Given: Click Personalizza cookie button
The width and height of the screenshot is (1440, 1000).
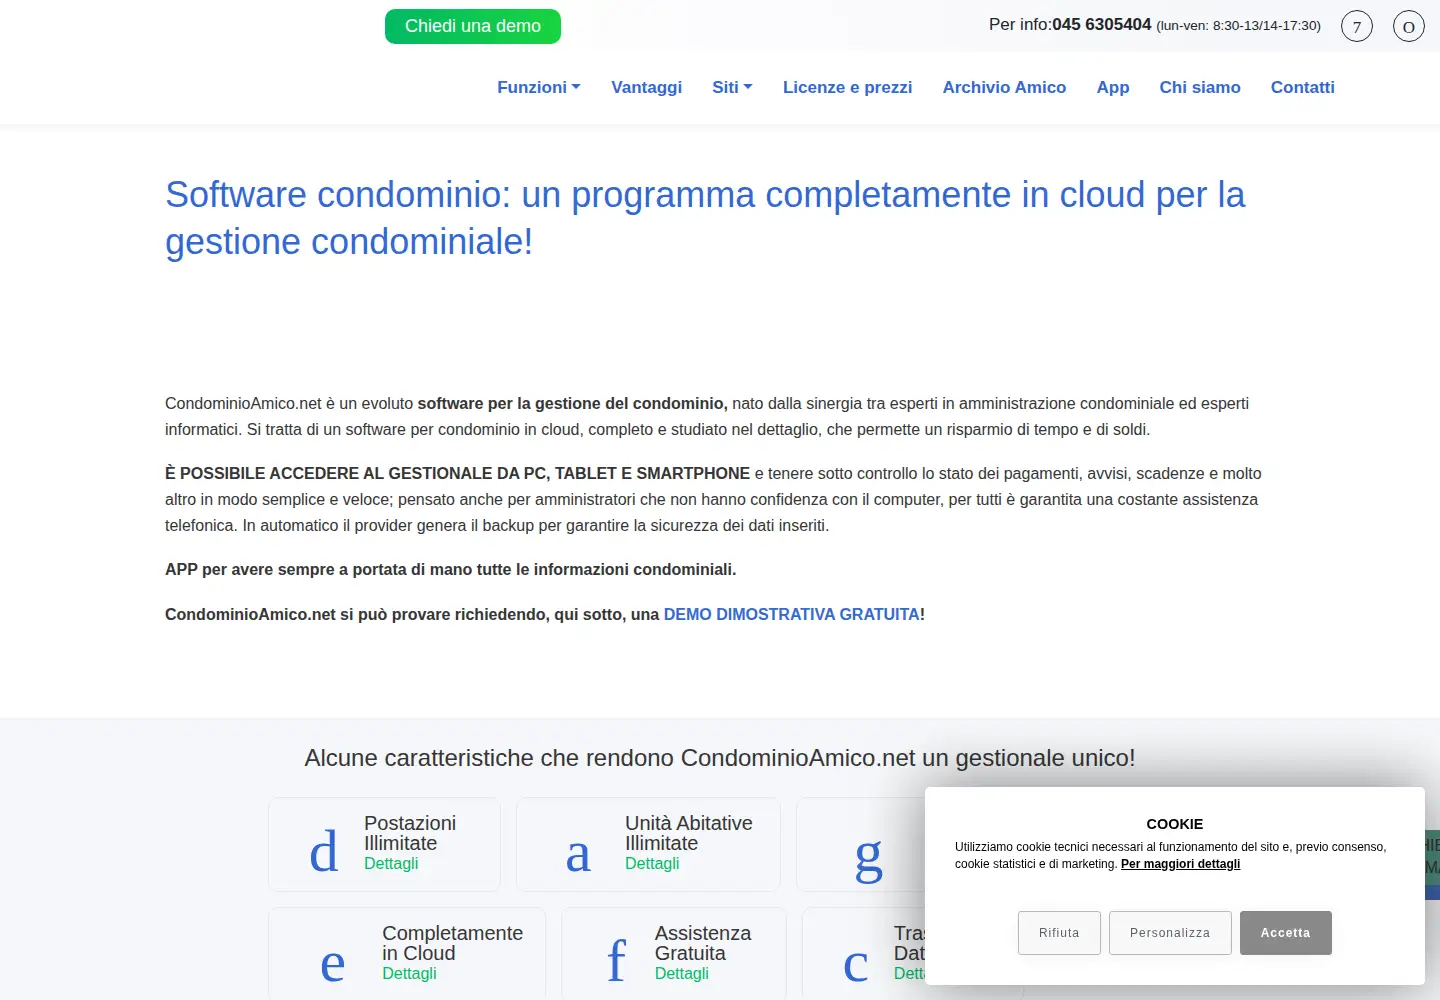Looking at the screenshot, I should coord(1170,933).
